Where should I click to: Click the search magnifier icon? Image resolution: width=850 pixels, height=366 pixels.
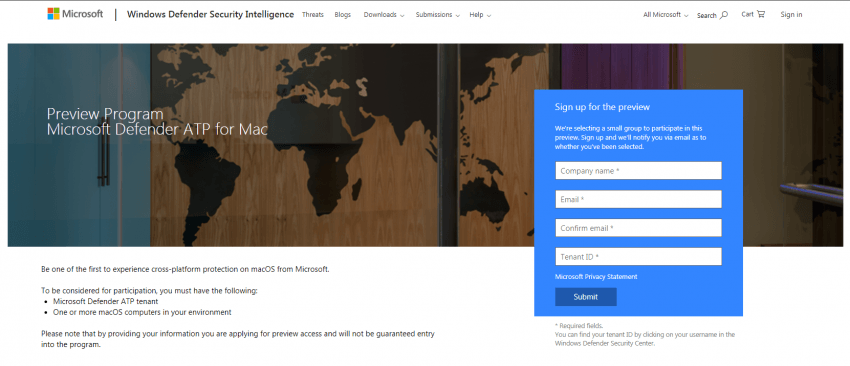724,15
